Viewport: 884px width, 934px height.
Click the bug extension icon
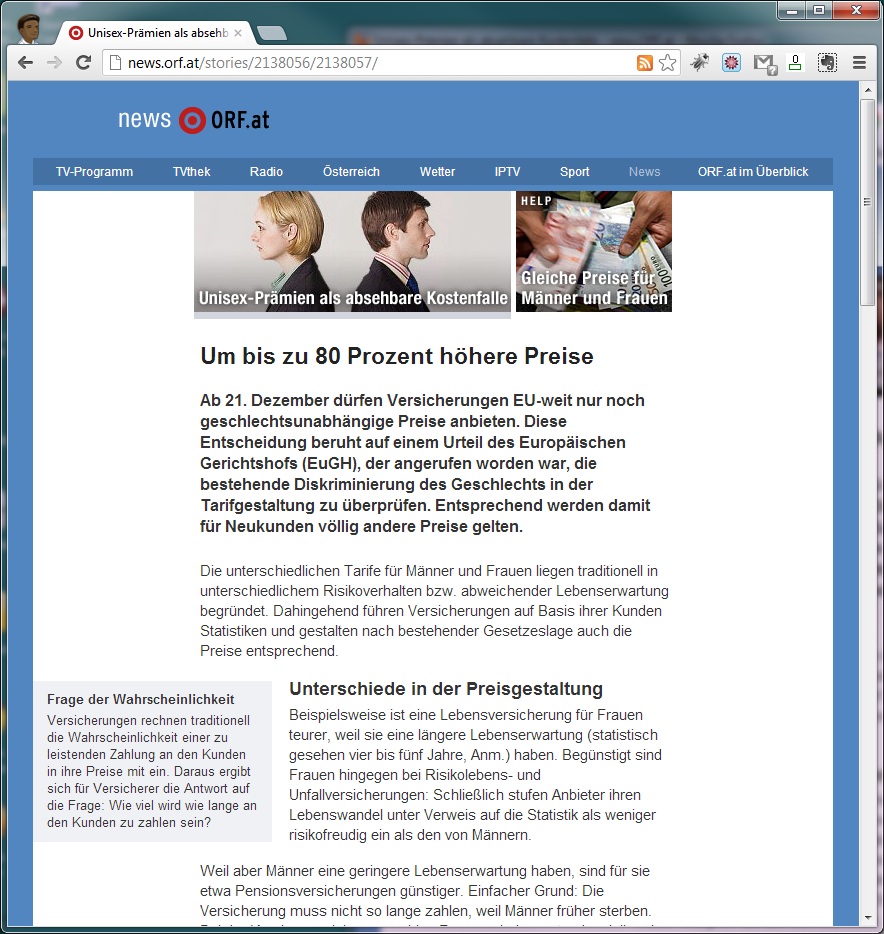(x=699, y=63)
